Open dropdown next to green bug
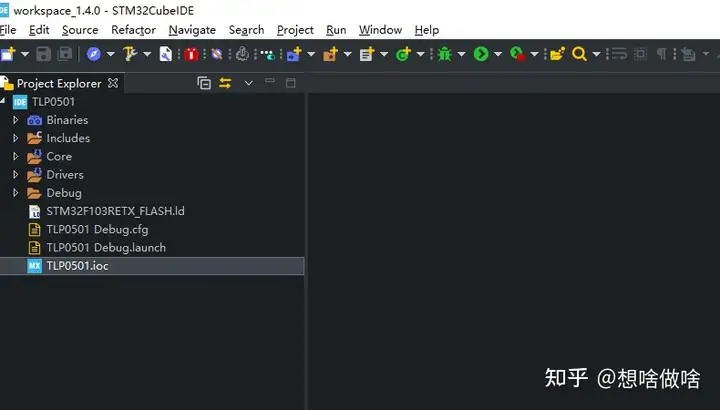 (461, 54)
